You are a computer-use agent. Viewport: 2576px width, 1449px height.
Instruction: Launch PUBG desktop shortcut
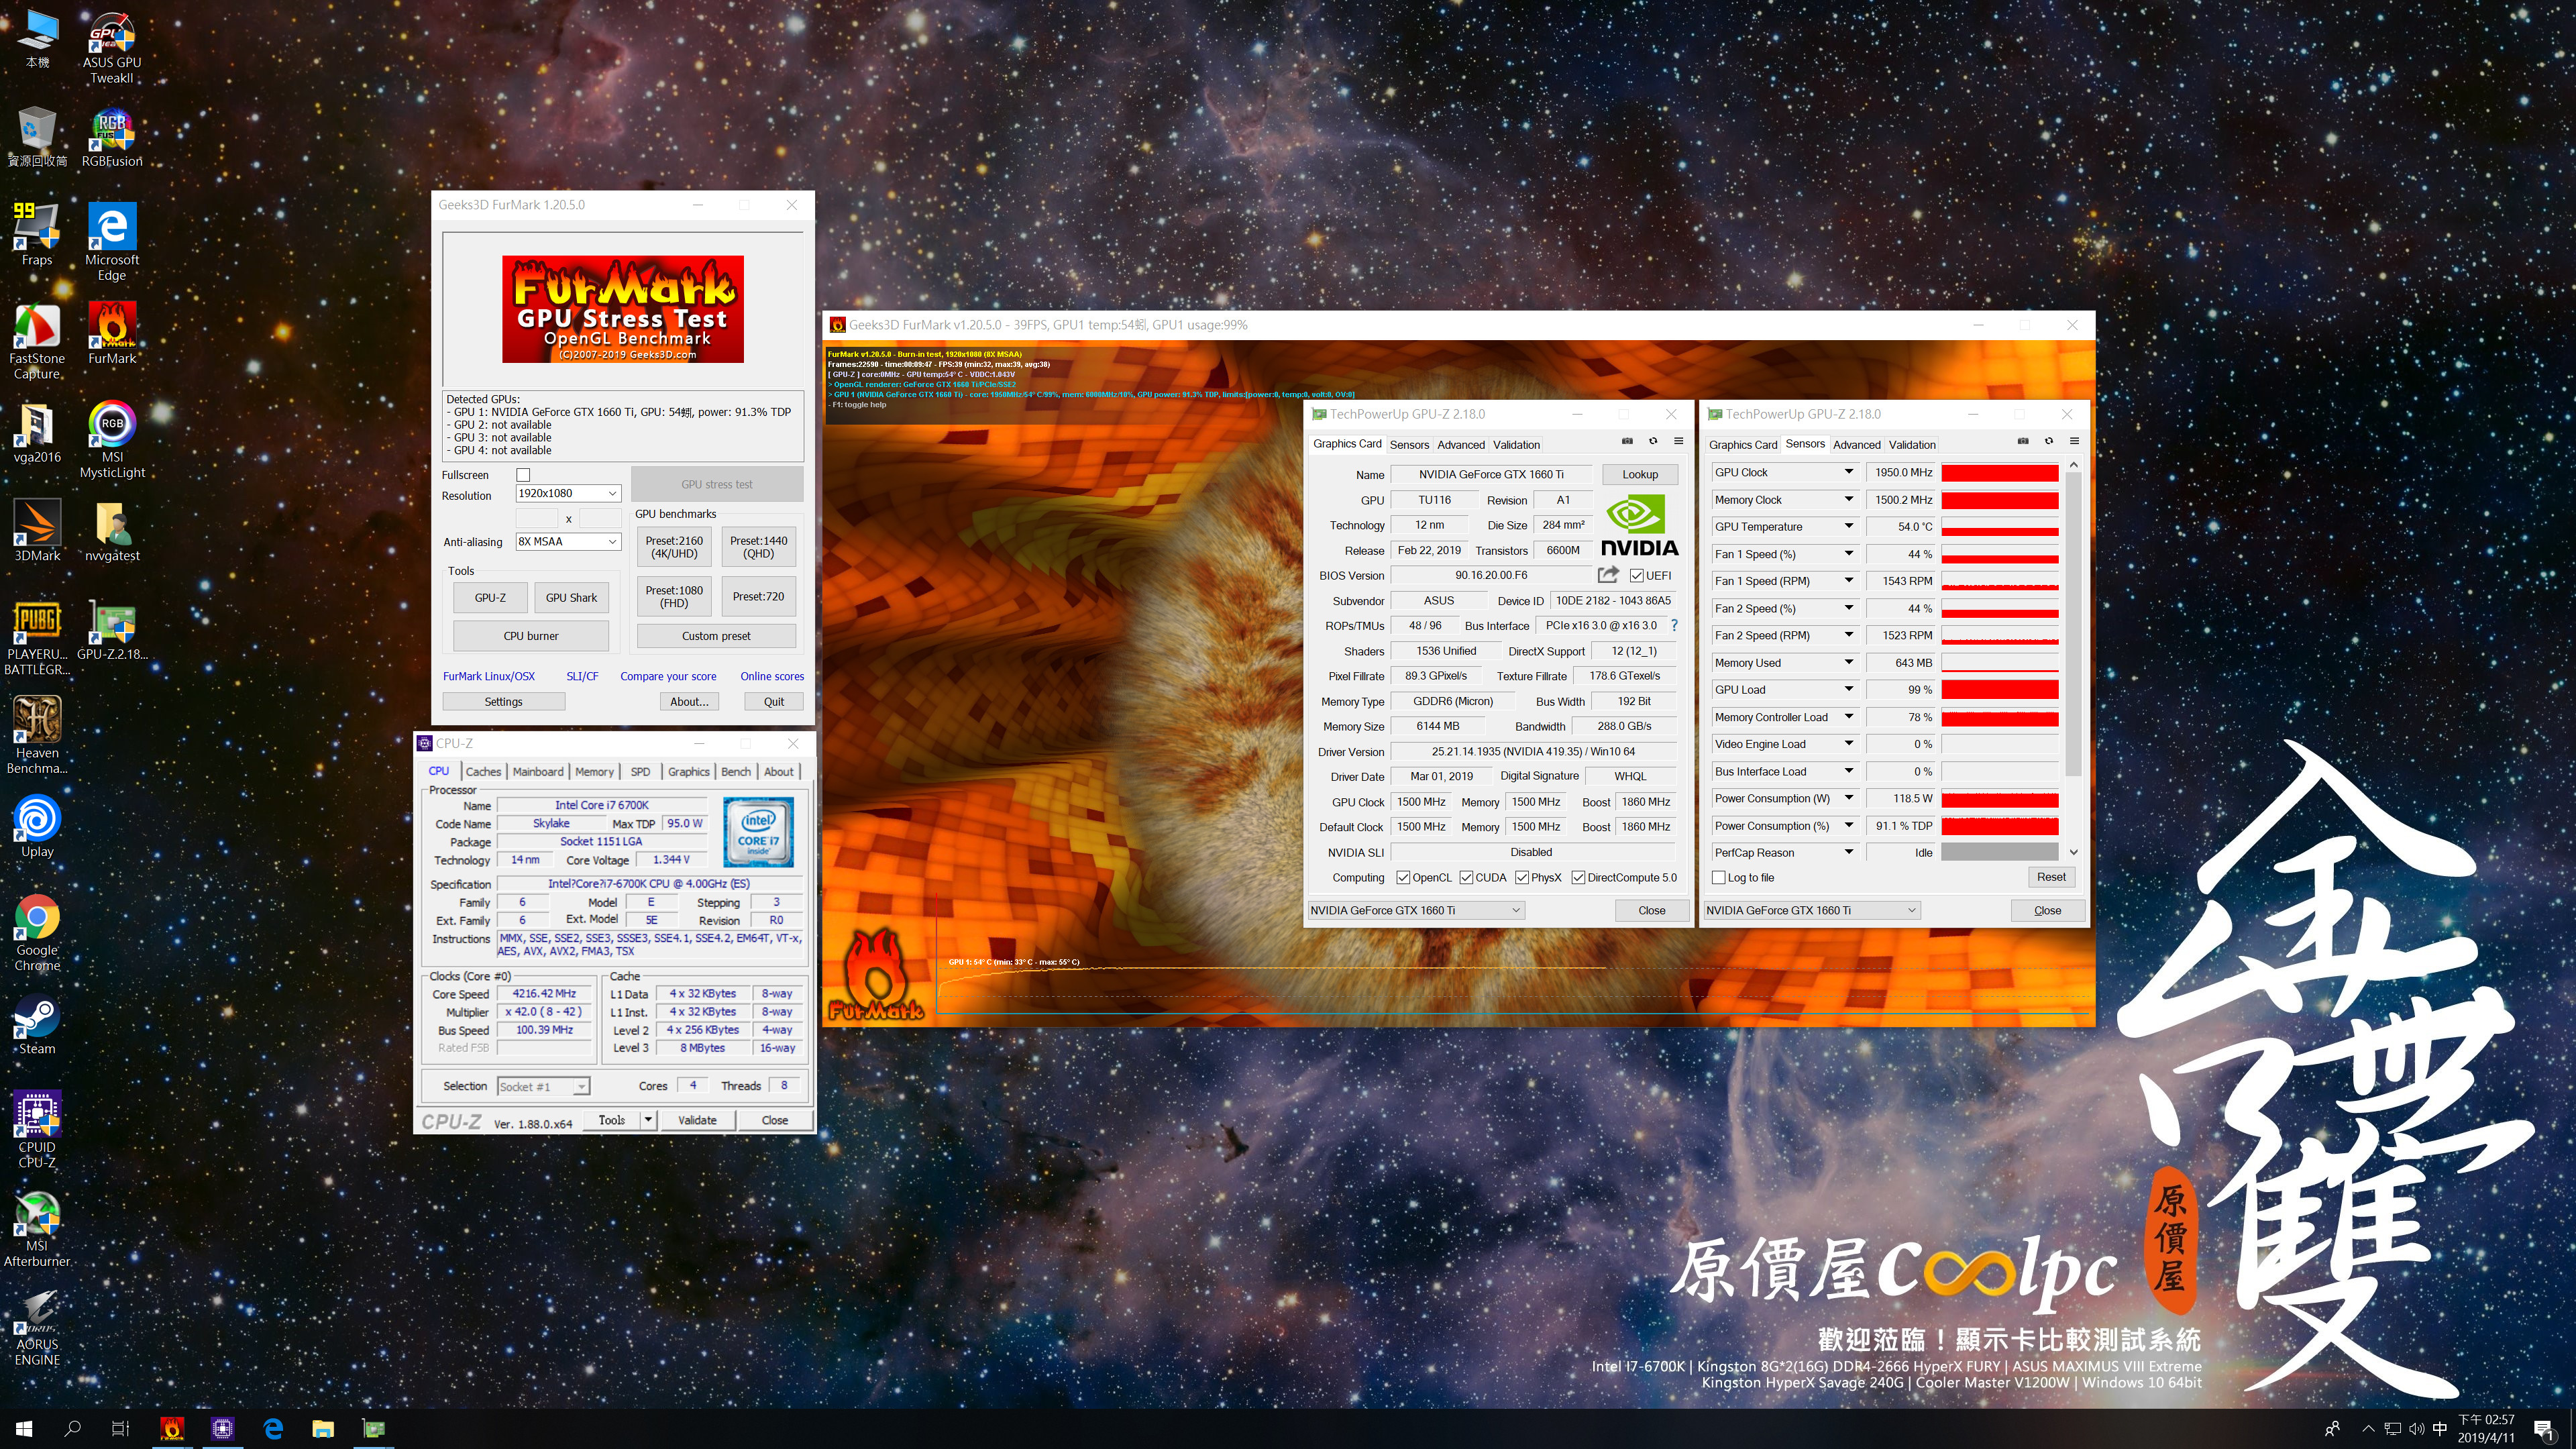coord(37,637)
